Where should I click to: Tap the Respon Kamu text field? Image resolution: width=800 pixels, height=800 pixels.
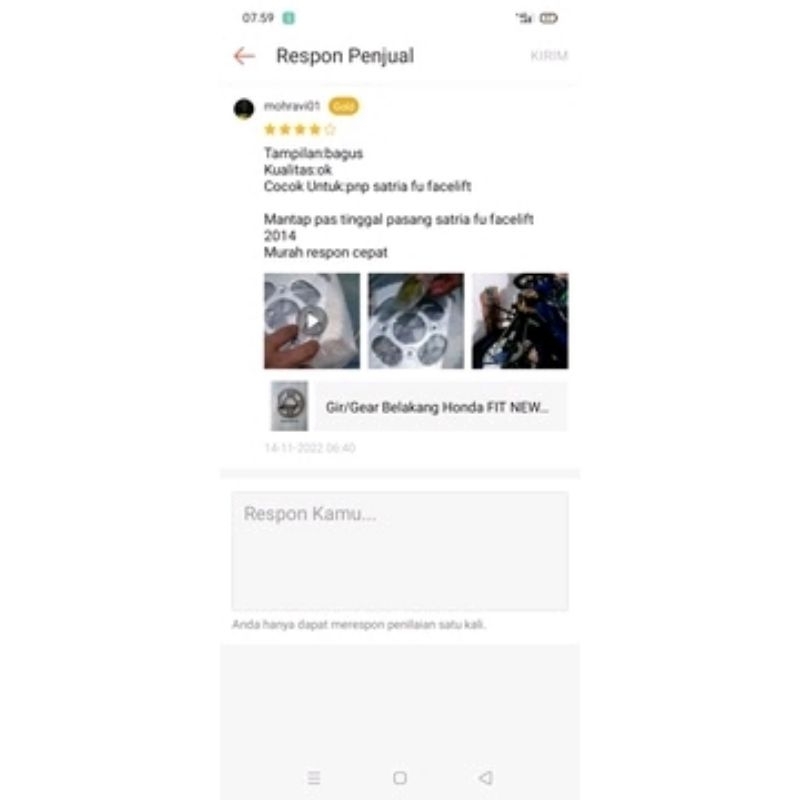click(400, 552)
